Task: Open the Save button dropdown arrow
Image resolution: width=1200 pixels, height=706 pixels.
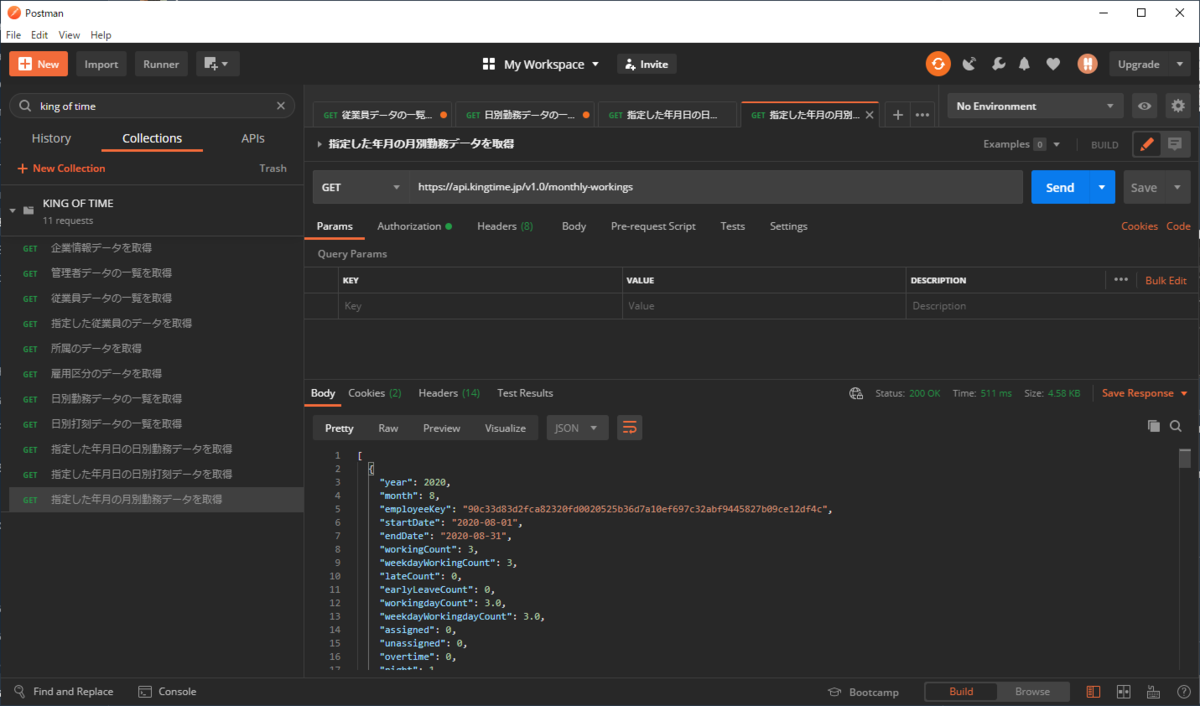Action: [1177, 187]
